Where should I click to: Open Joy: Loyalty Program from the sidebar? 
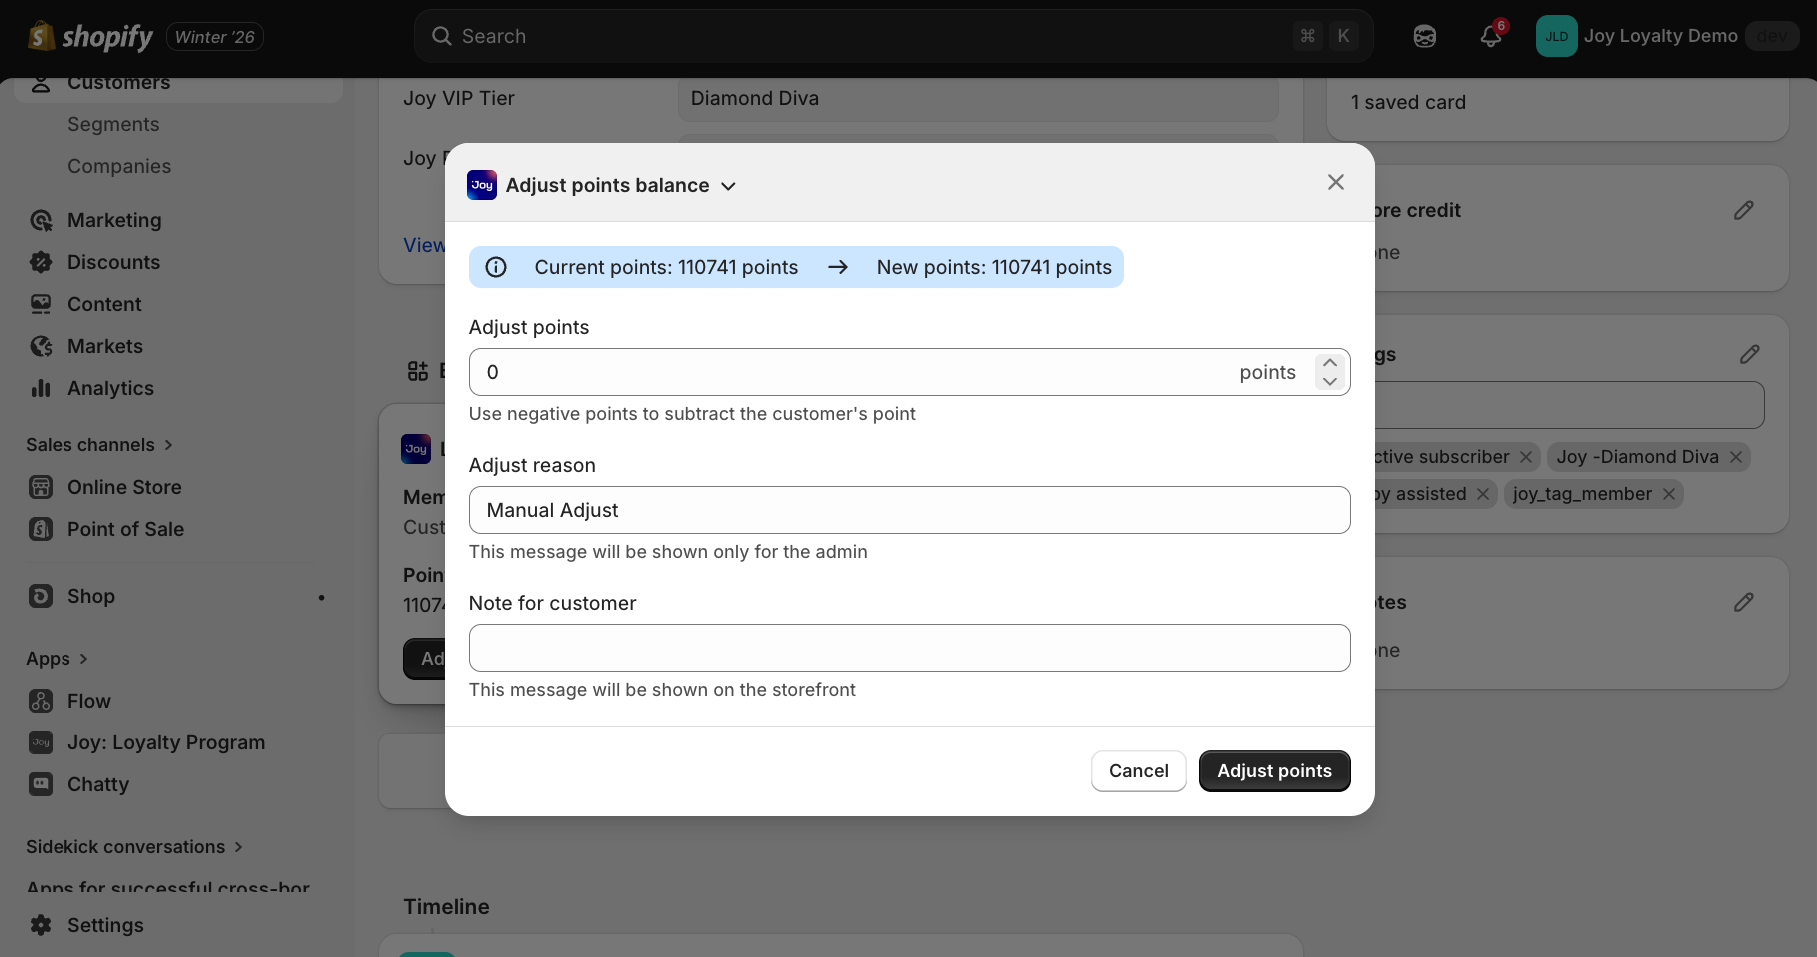165,742
